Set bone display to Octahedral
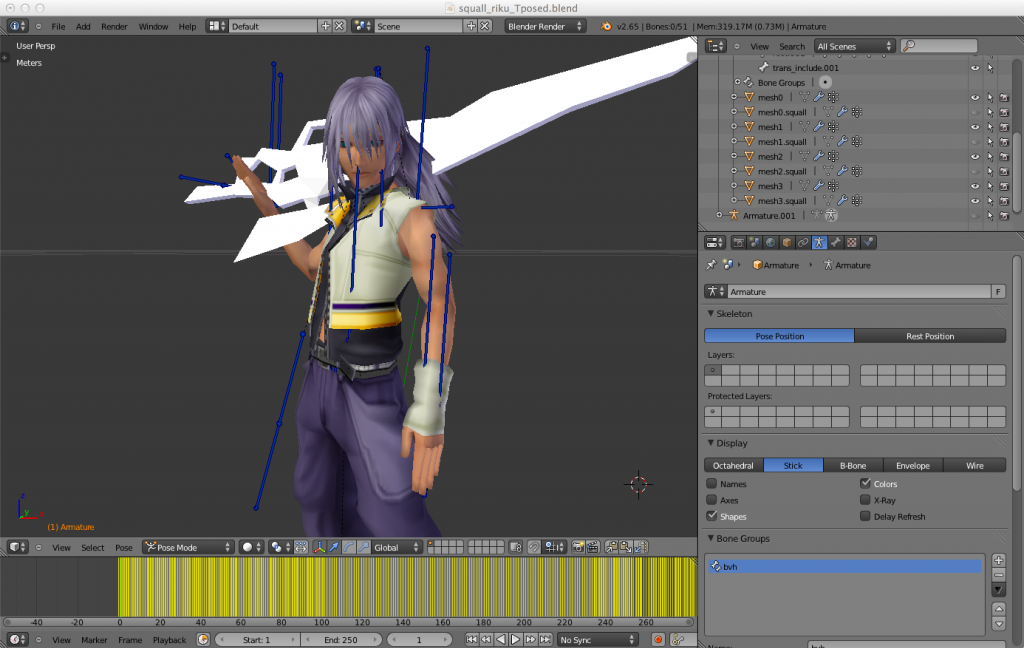1024x648 pixels. pos(733,465)
